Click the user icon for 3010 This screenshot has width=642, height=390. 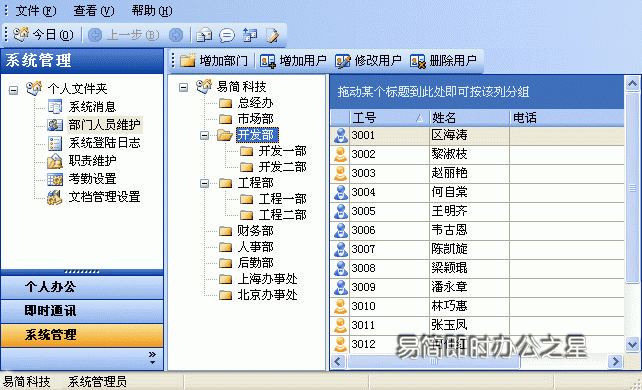pos(340,306)
